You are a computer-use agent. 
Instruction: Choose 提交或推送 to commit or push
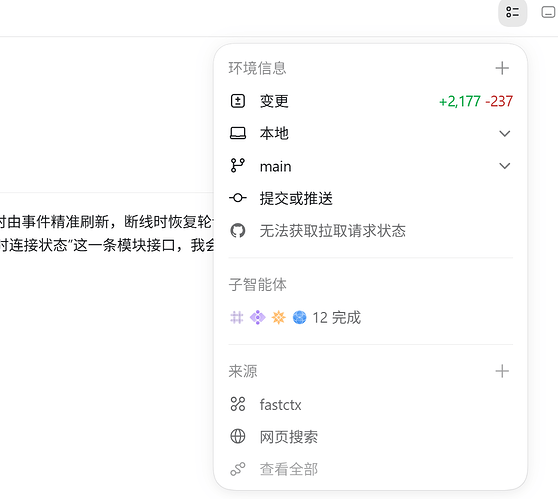(x=370, y=198)
